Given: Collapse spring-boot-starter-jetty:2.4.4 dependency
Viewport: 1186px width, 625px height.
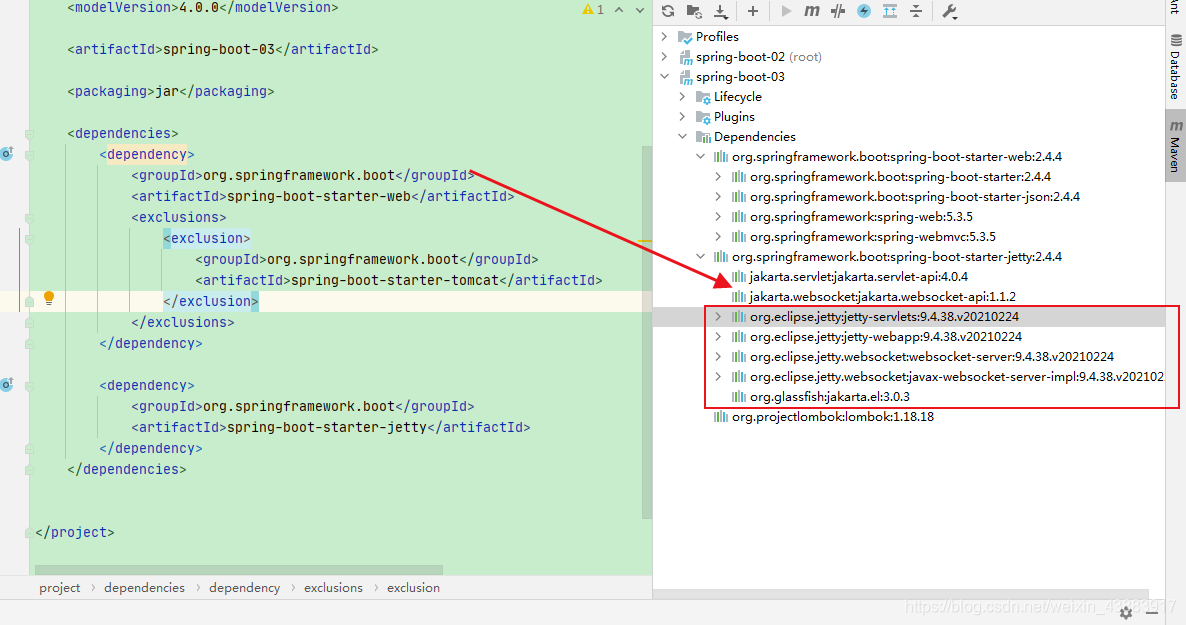Looking at the screenshot, I should [700, 257].
